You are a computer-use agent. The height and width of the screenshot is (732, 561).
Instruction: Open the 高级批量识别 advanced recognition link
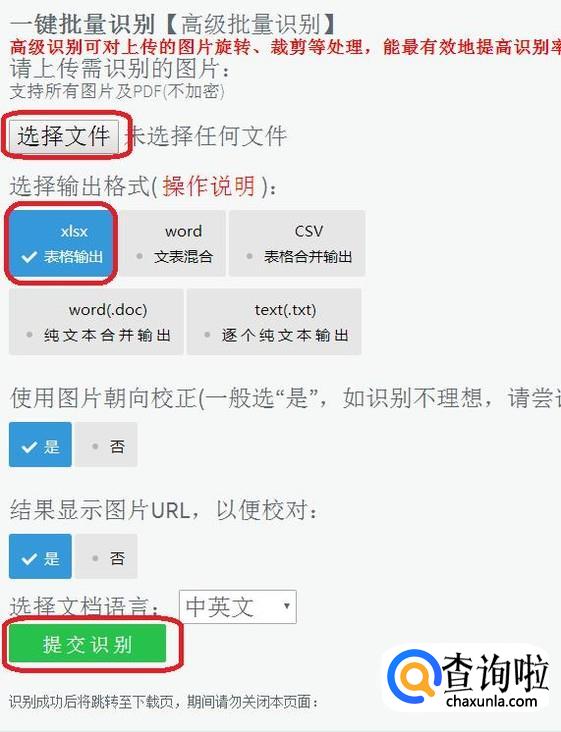coord(250,25)
